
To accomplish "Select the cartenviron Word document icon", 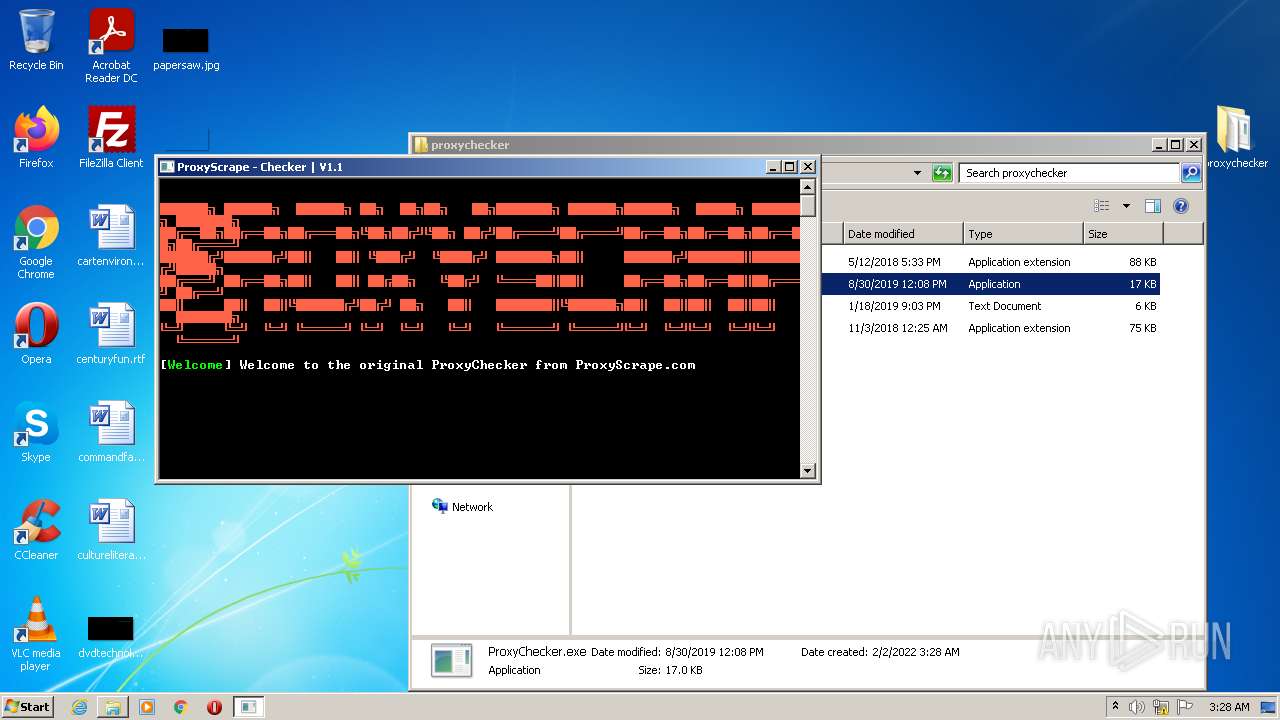I will (111, 235).
